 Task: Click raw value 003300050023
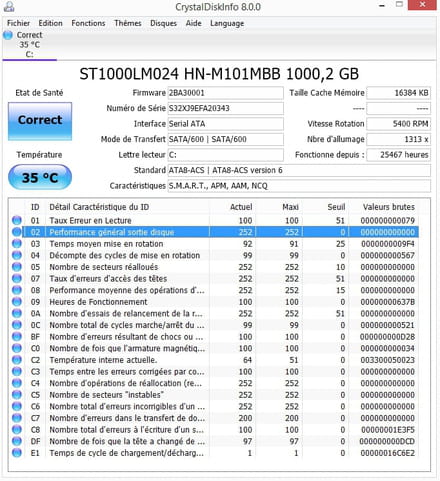[x=388, y=360]
